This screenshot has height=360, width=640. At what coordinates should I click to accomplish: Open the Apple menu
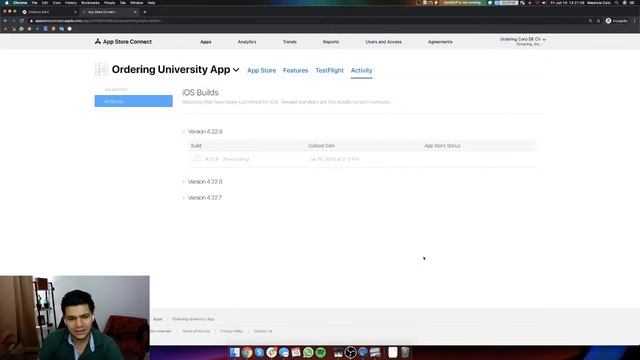coord(7,2)
